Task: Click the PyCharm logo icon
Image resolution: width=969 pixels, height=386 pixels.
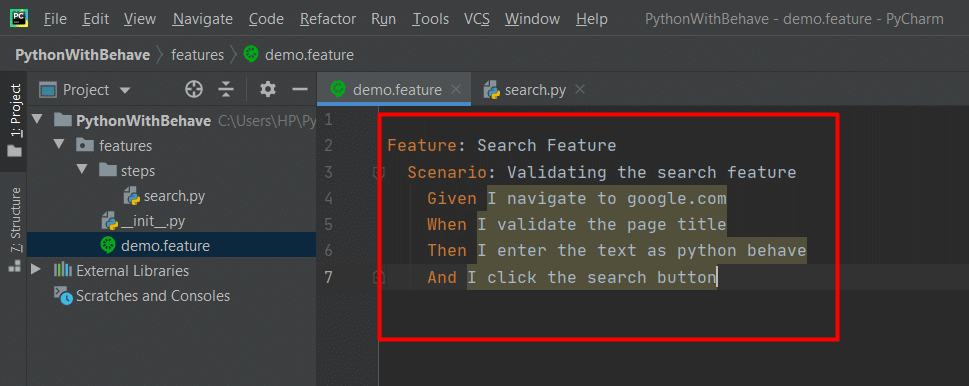Action: click(x=19, y=19)
